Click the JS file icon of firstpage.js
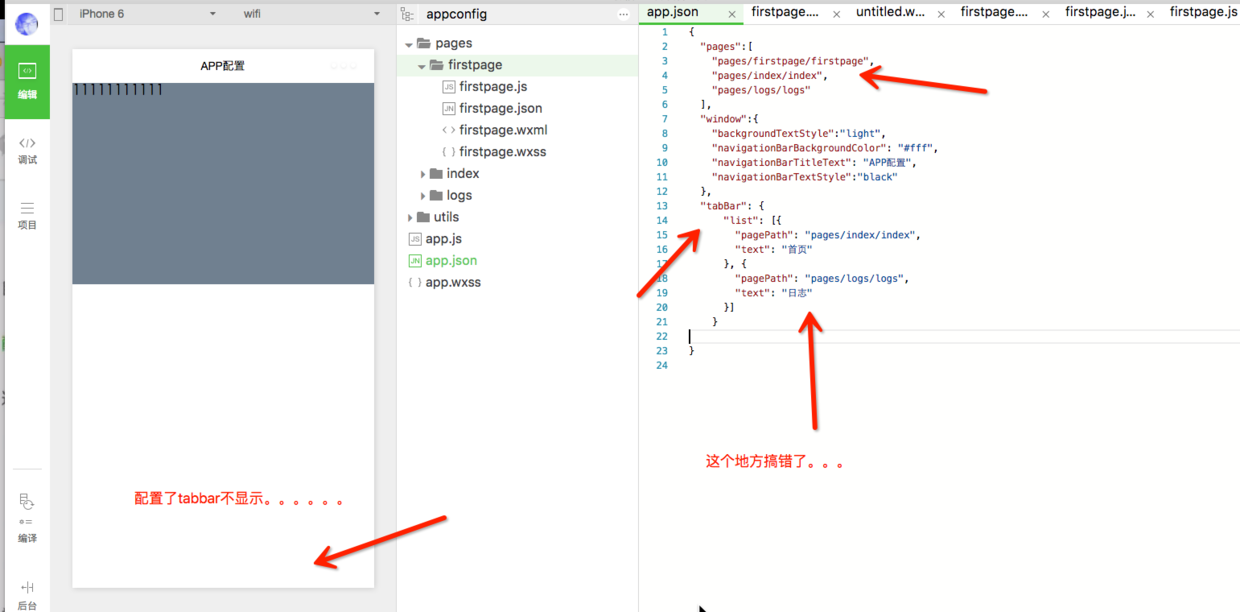The image size is (1240, 612). [x=449, y=87]
